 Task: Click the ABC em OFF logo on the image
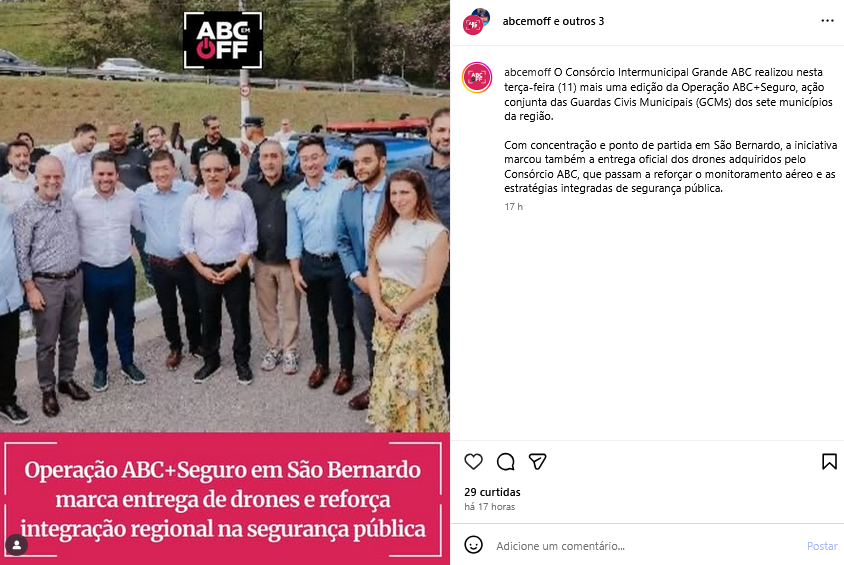(223, 40)
